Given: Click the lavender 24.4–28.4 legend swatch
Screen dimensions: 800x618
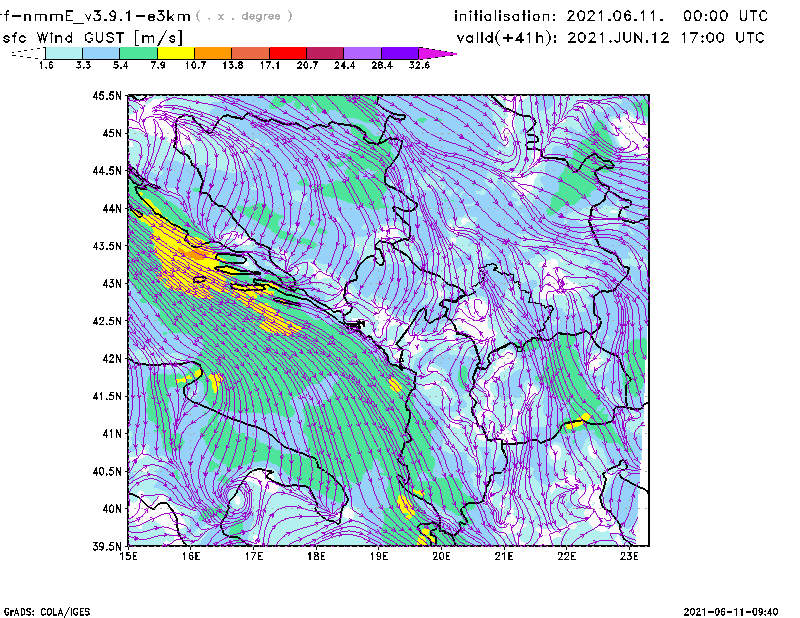Looking at the screenshot, I should click(362, 53).
